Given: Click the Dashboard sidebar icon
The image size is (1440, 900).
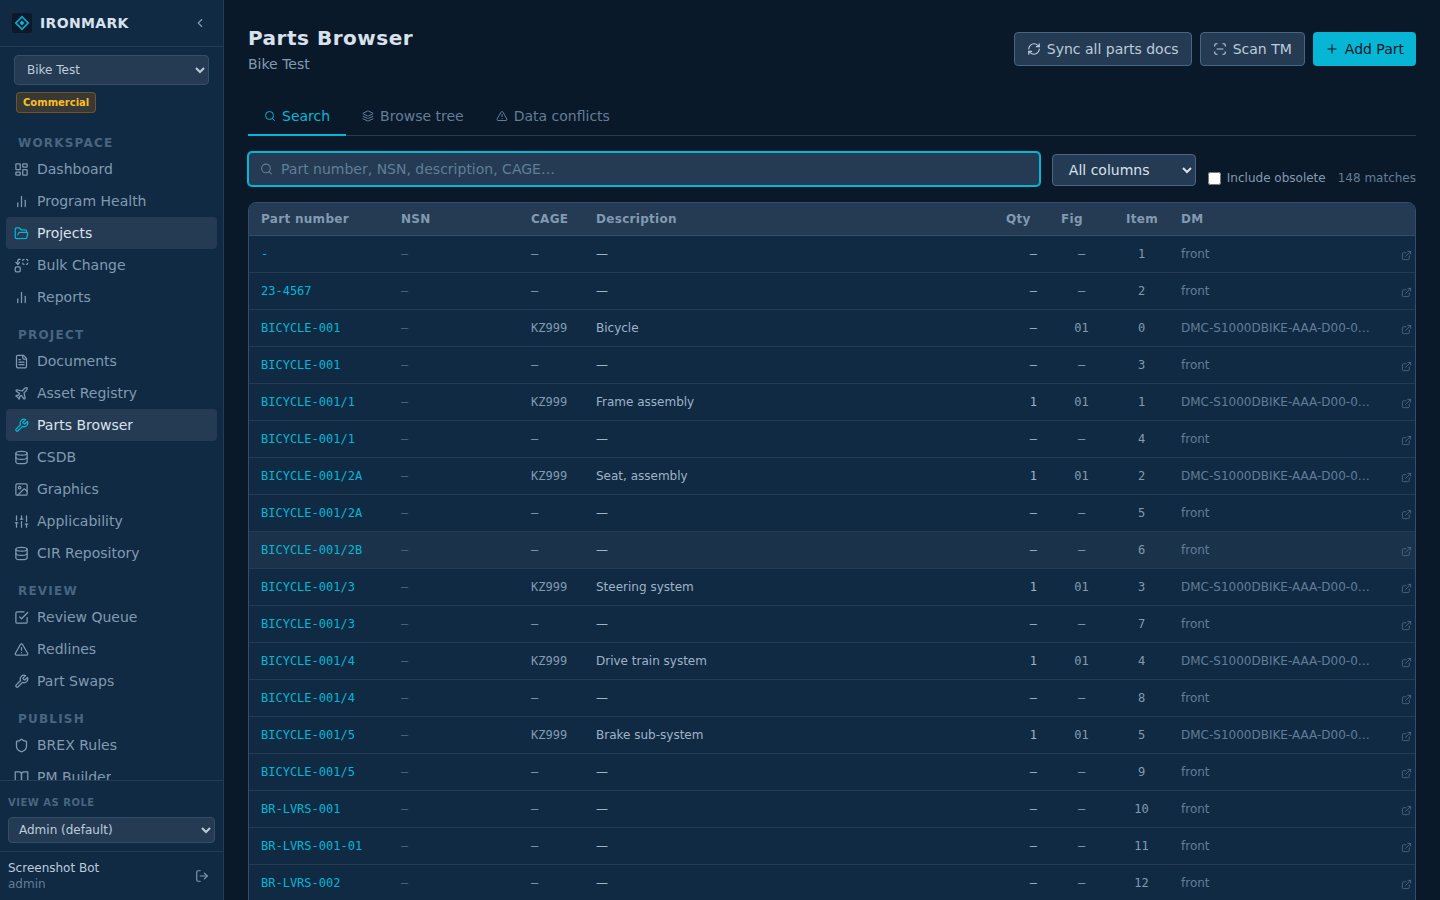Looking at the screenshot, I should 21,170.
